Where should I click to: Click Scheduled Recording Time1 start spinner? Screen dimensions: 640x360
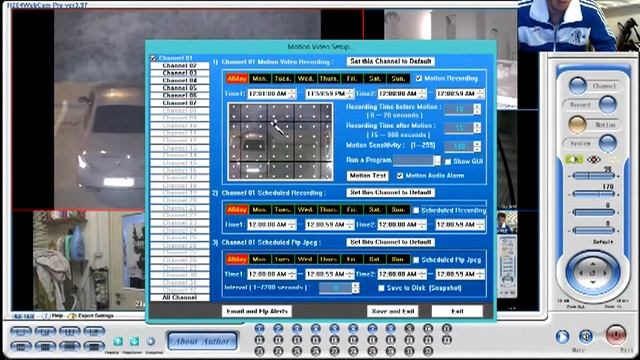tap(291, 224)
